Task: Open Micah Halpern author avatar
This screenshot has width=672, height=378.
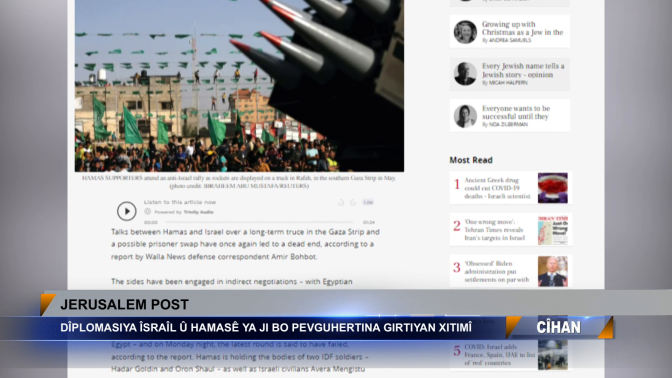Action: (465, 74)
